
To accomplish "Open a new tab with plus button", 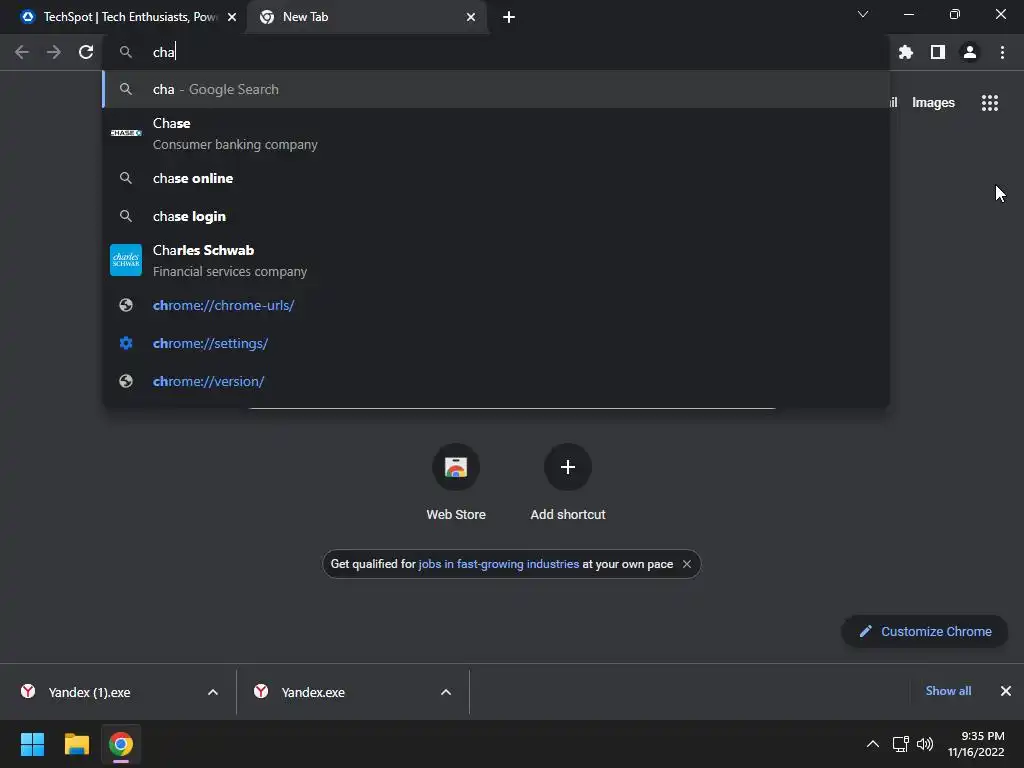I will [x=509, y=18].
